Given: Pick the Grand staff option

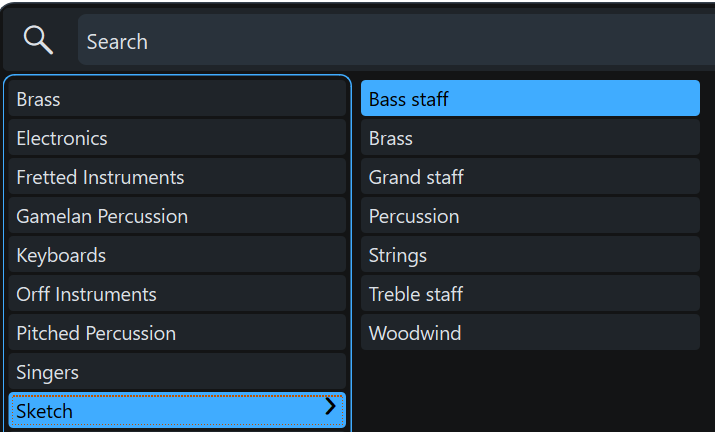Looking at the screenshot, I should point(530,177).
